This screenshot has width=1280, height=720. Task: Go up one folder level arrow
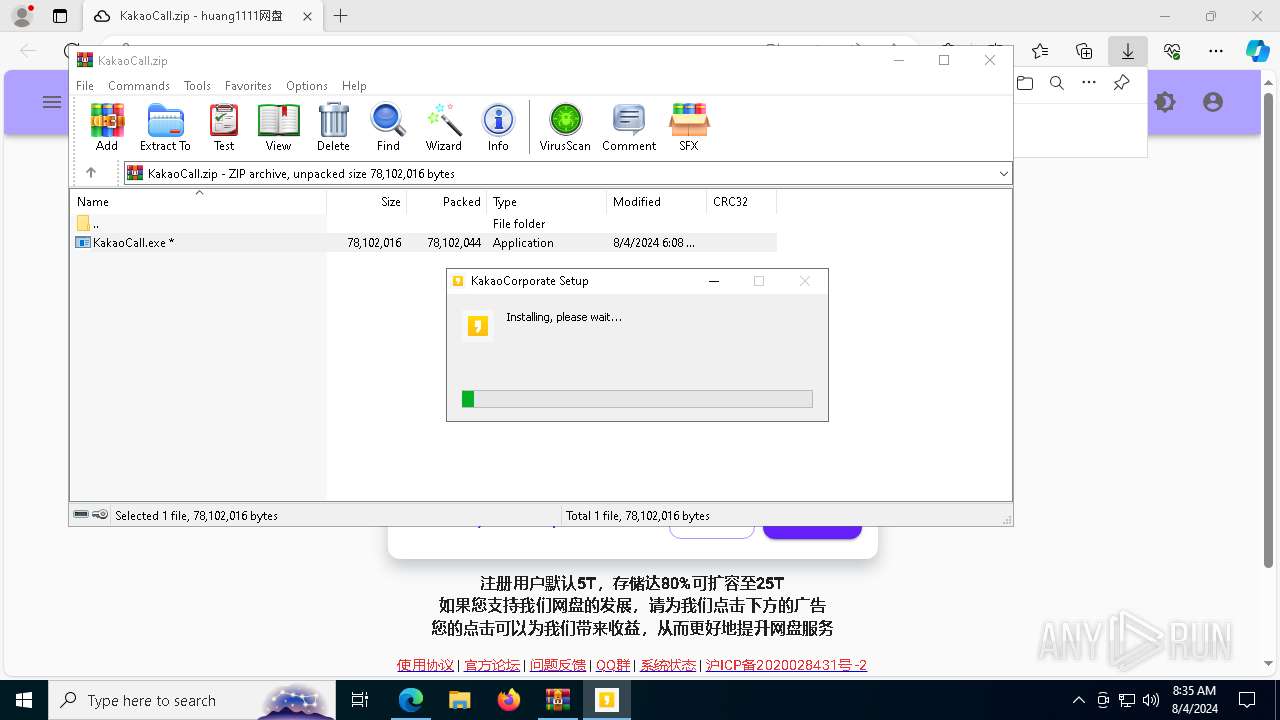(x=91, y=173)
